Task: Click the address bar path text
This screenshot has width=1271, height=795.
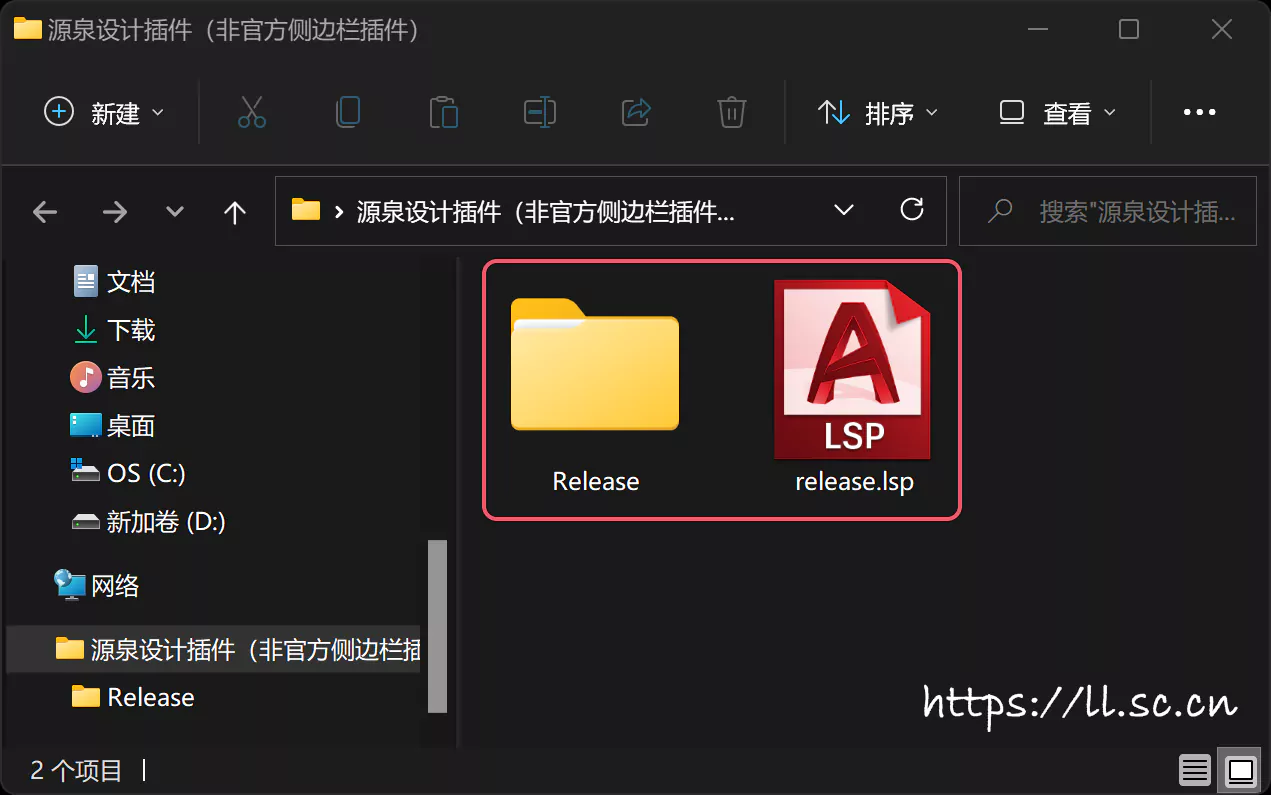Action: pos(546,212)
